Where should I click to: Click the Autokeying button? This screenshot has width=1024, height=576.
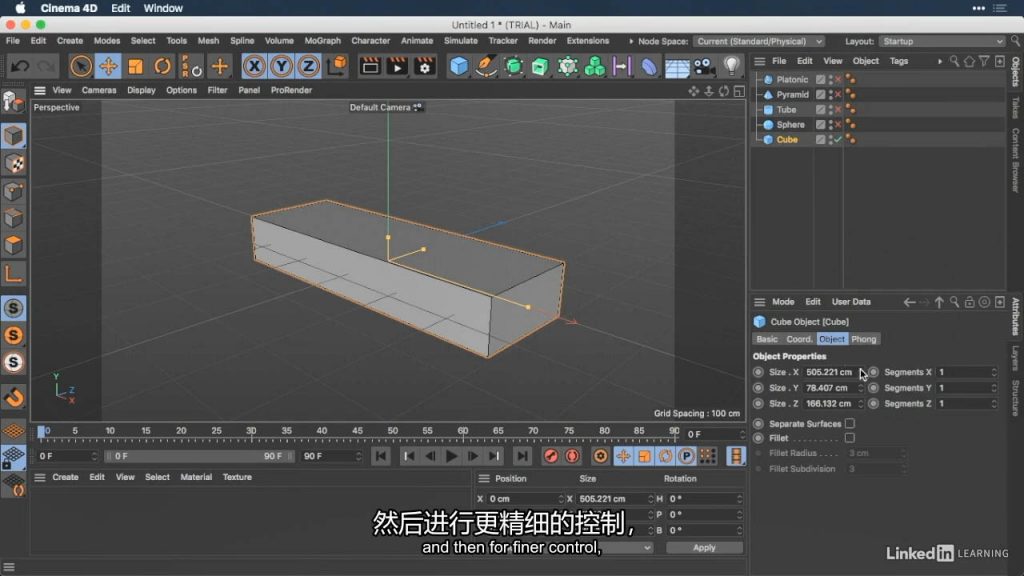(572, 456)
